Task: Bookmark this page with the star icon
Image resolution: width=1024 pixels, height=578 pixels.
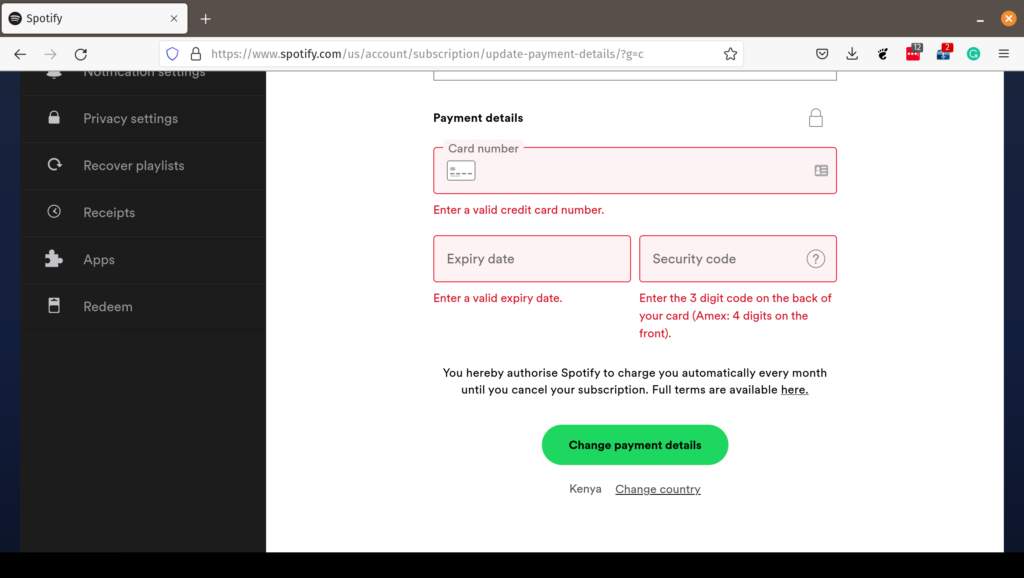Action: click(x=730, y=54)
